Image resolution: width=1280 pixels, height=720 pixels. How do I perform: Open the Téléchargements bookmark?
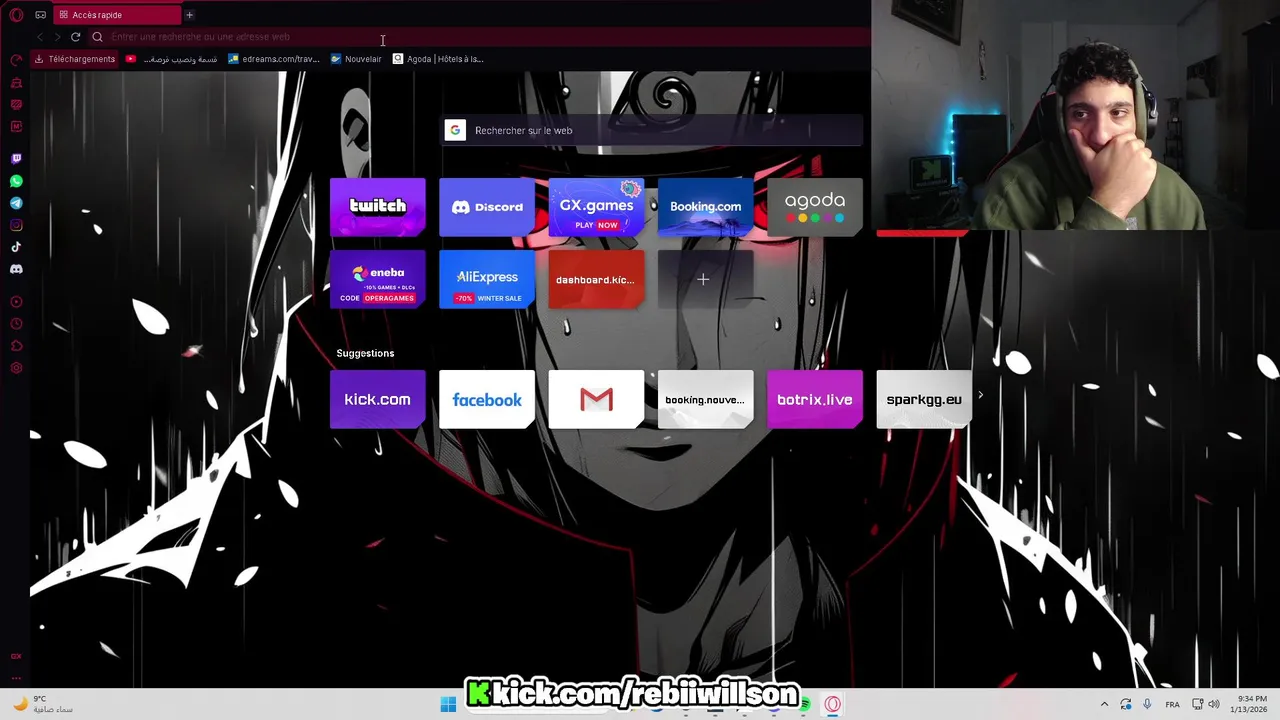point(75,59)
